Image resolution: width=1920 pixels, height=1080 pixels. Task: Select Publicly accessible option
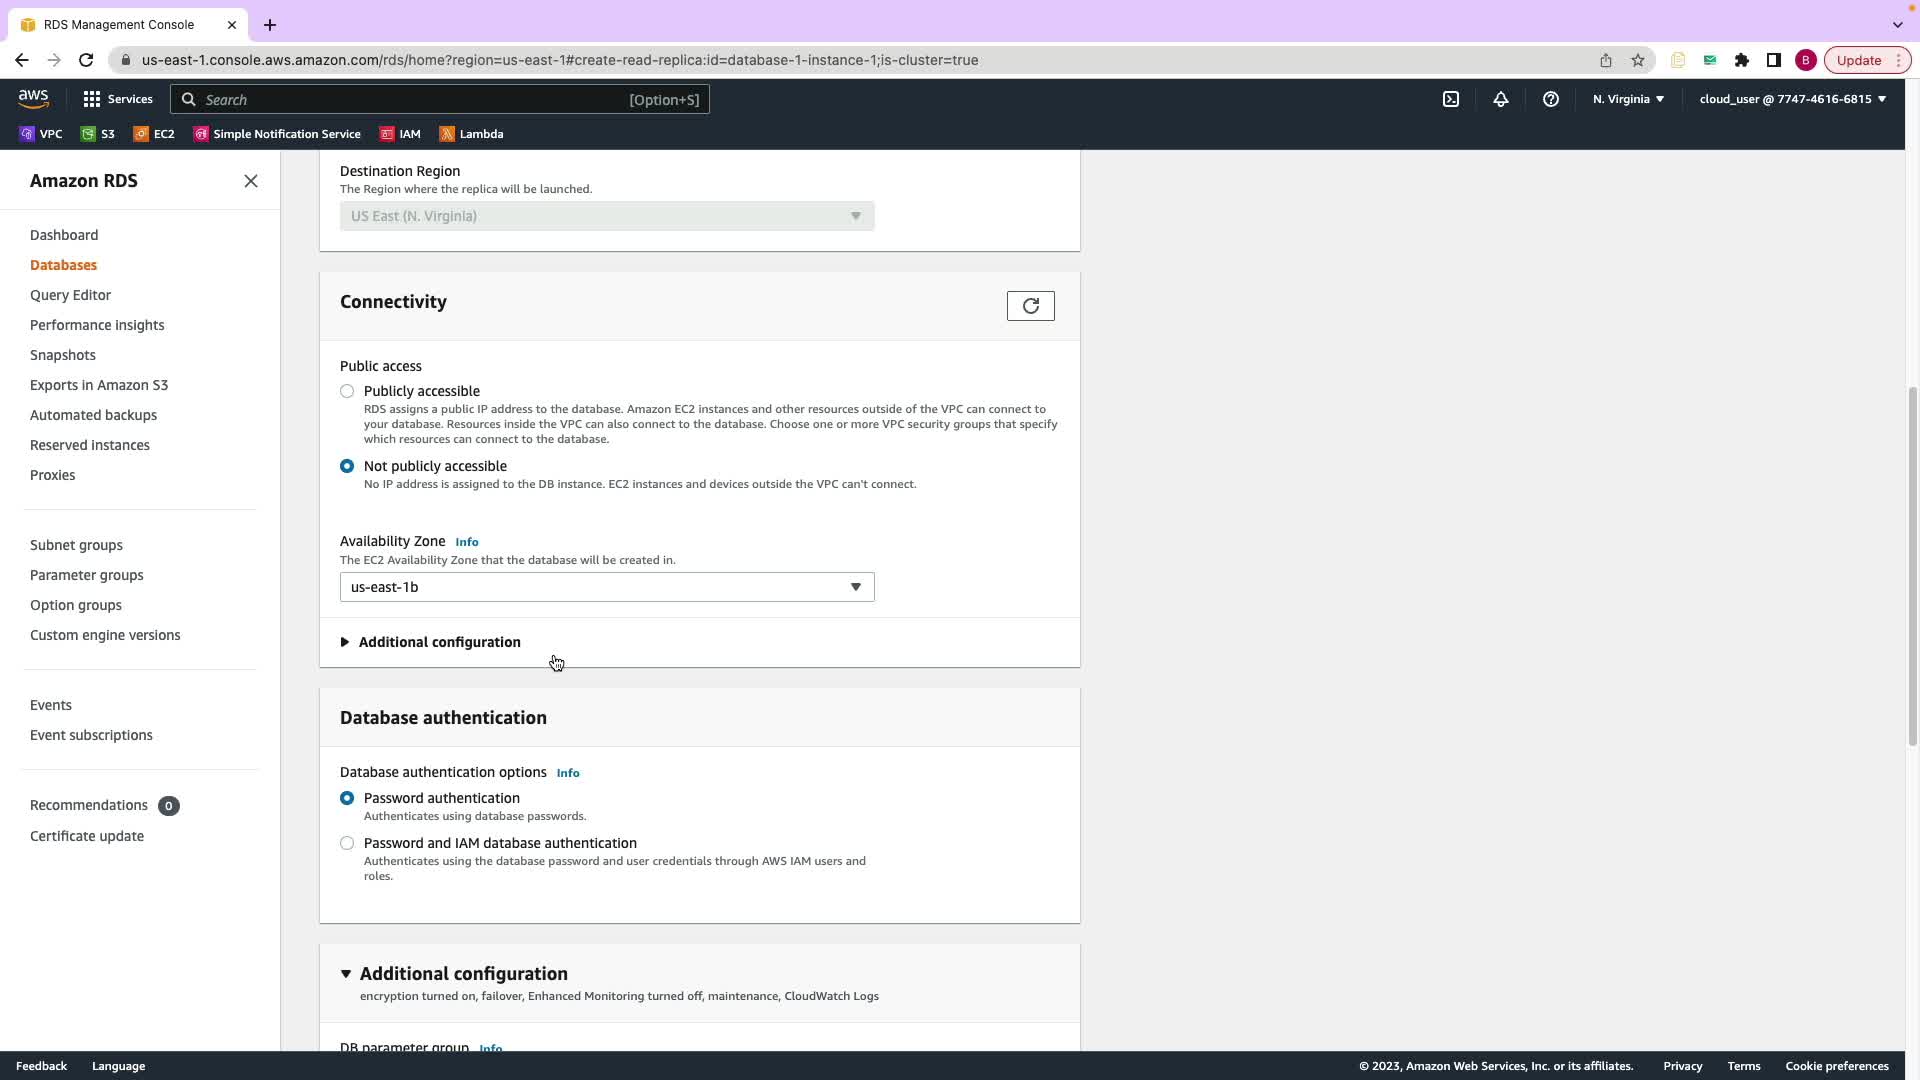(347, 391)
